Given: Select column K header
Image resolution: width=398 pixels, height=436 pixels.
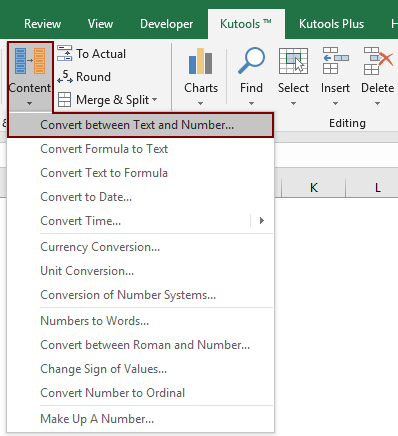Looking at the screenshot, I should [314, 188].
